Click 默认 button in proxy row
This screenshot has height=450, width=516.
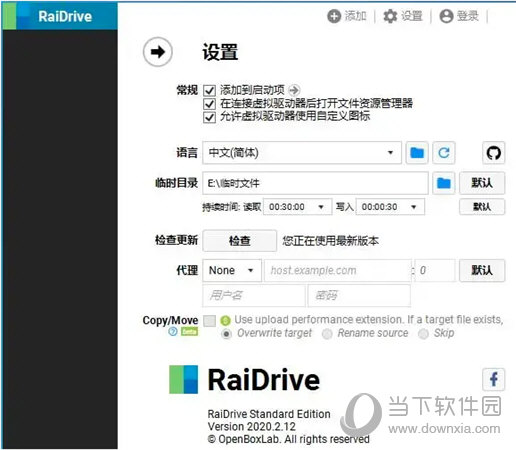[x=482, y=270]
